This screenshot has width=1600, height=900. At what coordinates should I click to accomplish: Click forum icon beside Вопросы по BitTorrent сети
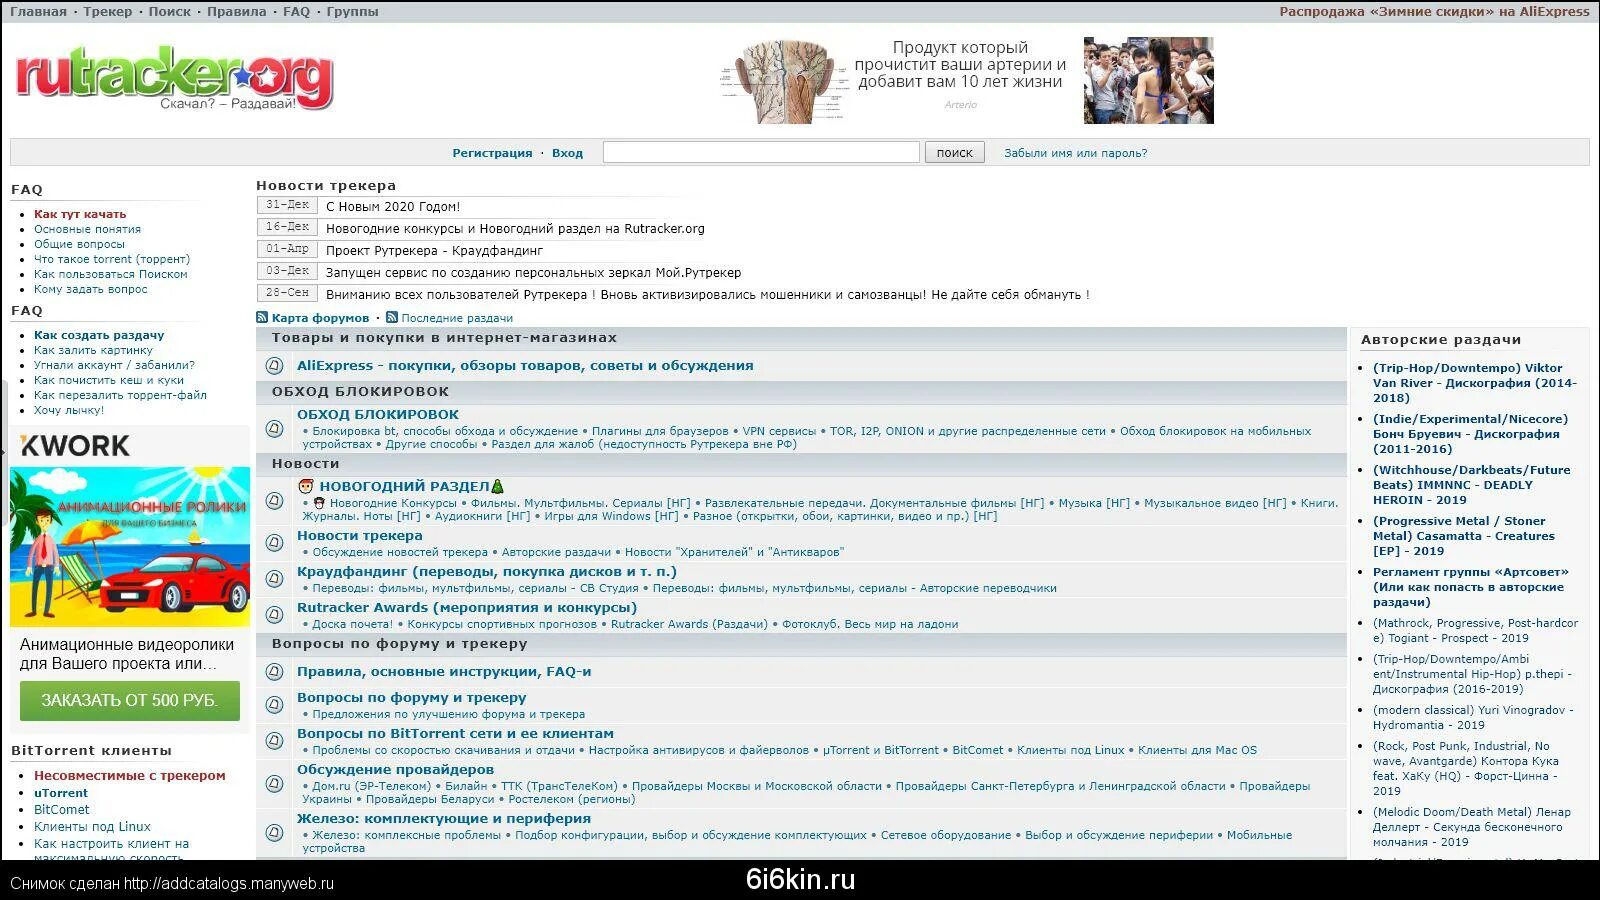pos(274,741)
